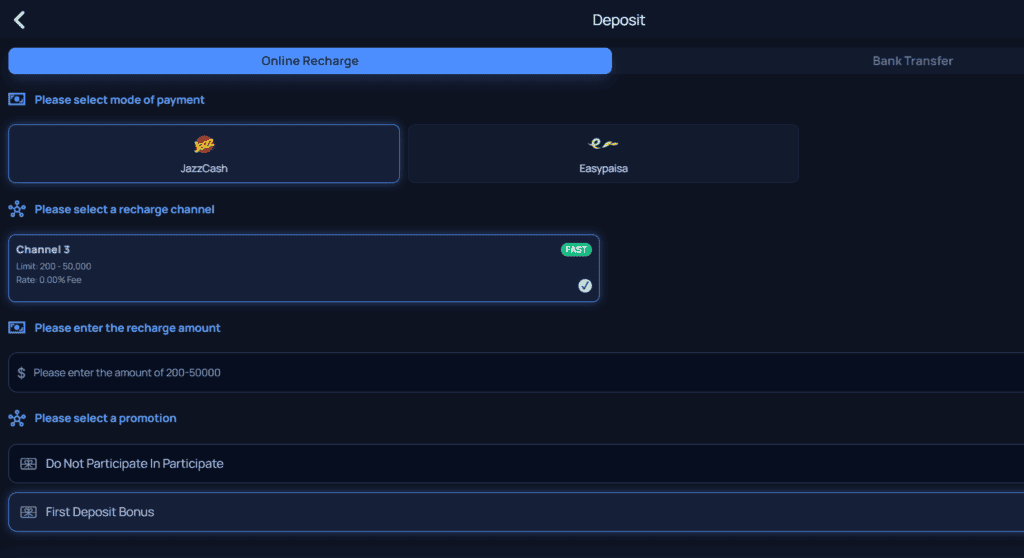Click the 'Please select a promotion' heading
1024x558 pixels.
(x=105, y=418)
